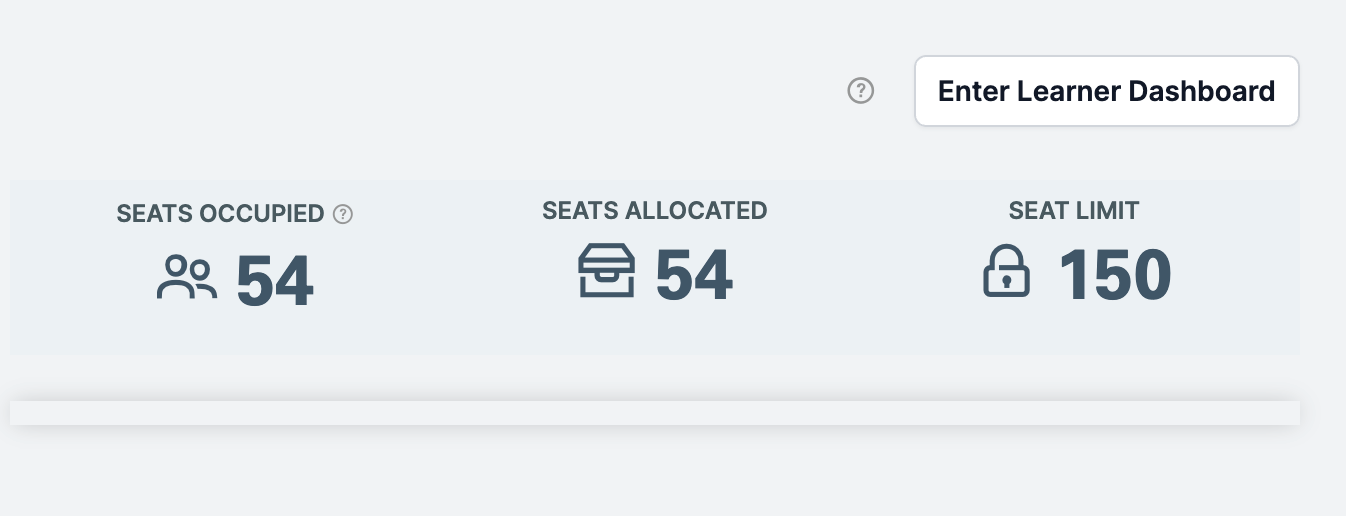Click the shadowed horizontal bar below the stats

coord(655,413)
